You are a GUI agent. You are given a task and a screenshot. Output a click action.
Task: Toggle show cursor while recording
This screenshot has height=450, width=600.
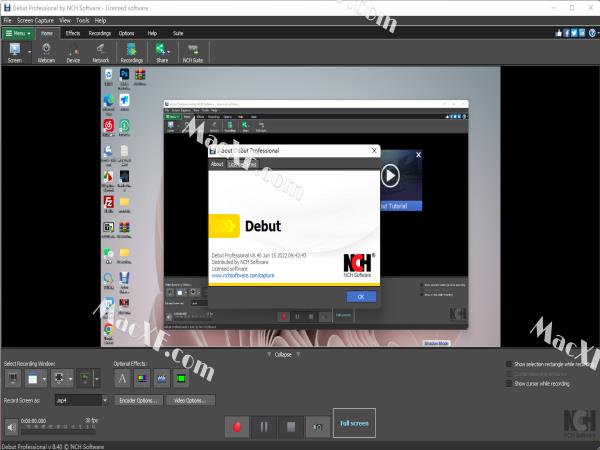coord(509,383)
